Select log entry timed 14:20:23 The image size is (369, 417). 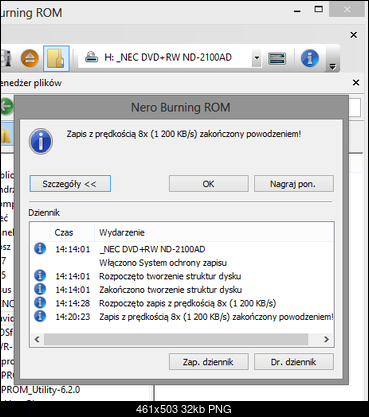click(x=183, y=316)
